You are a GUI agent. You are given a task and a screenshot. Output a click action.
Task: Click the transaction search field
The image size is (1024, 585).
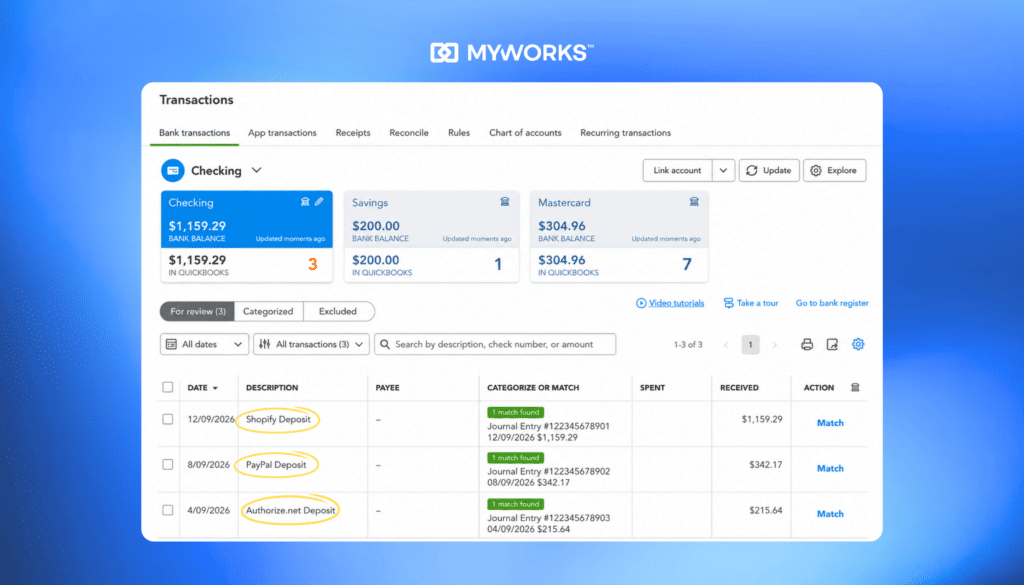pyautogui.click(x=495, y=344)
